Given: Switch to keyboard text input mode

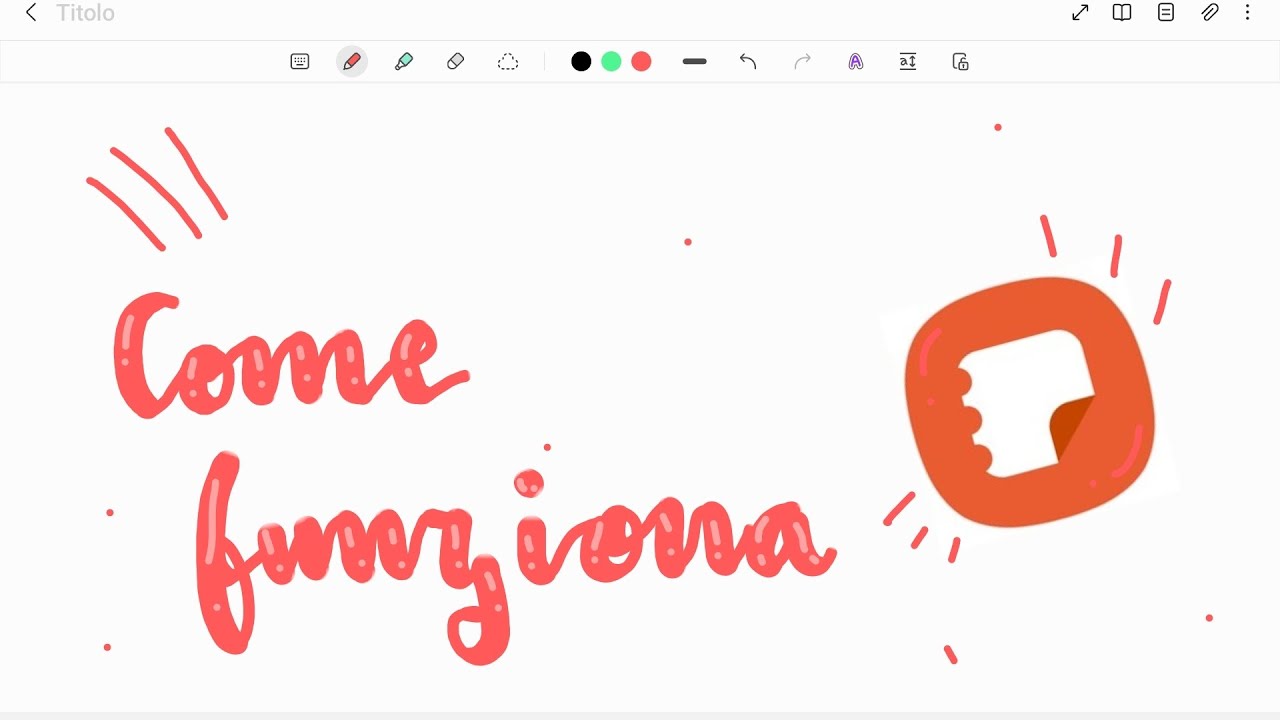Looking at the screenshot, I should click(x=300, y=62).
